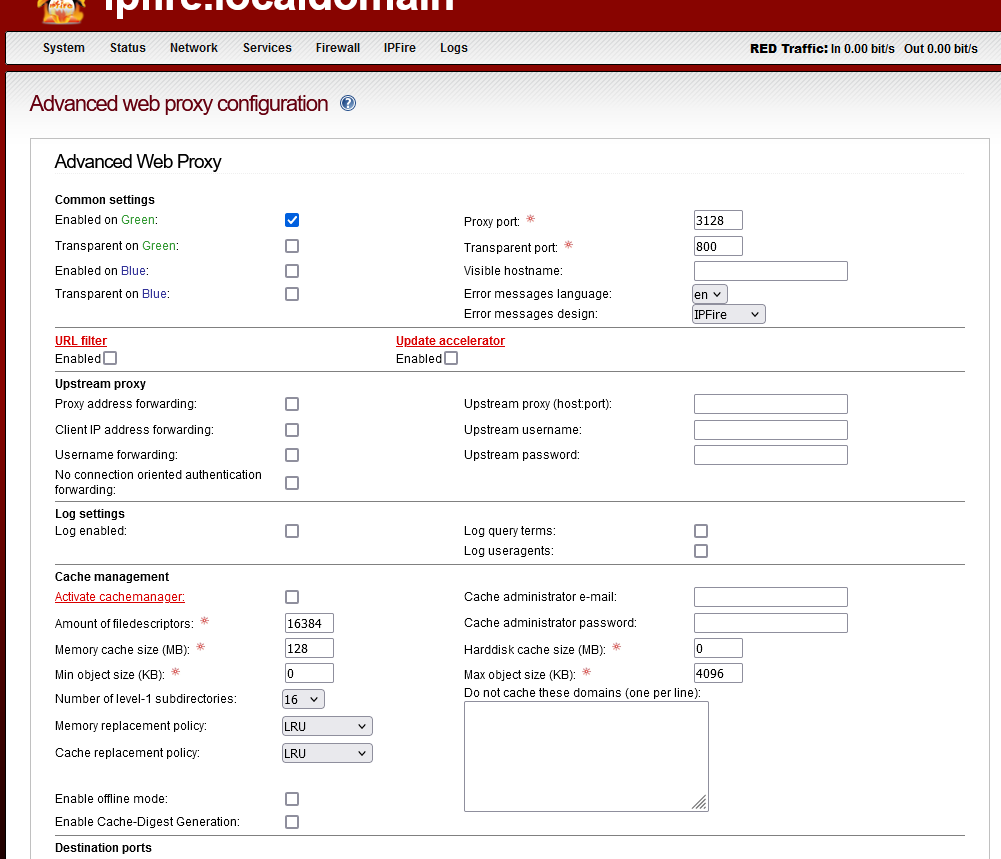Click Memory cache size field
Viewport: 1001px width, 859px height.
click(x=309, y=648)
